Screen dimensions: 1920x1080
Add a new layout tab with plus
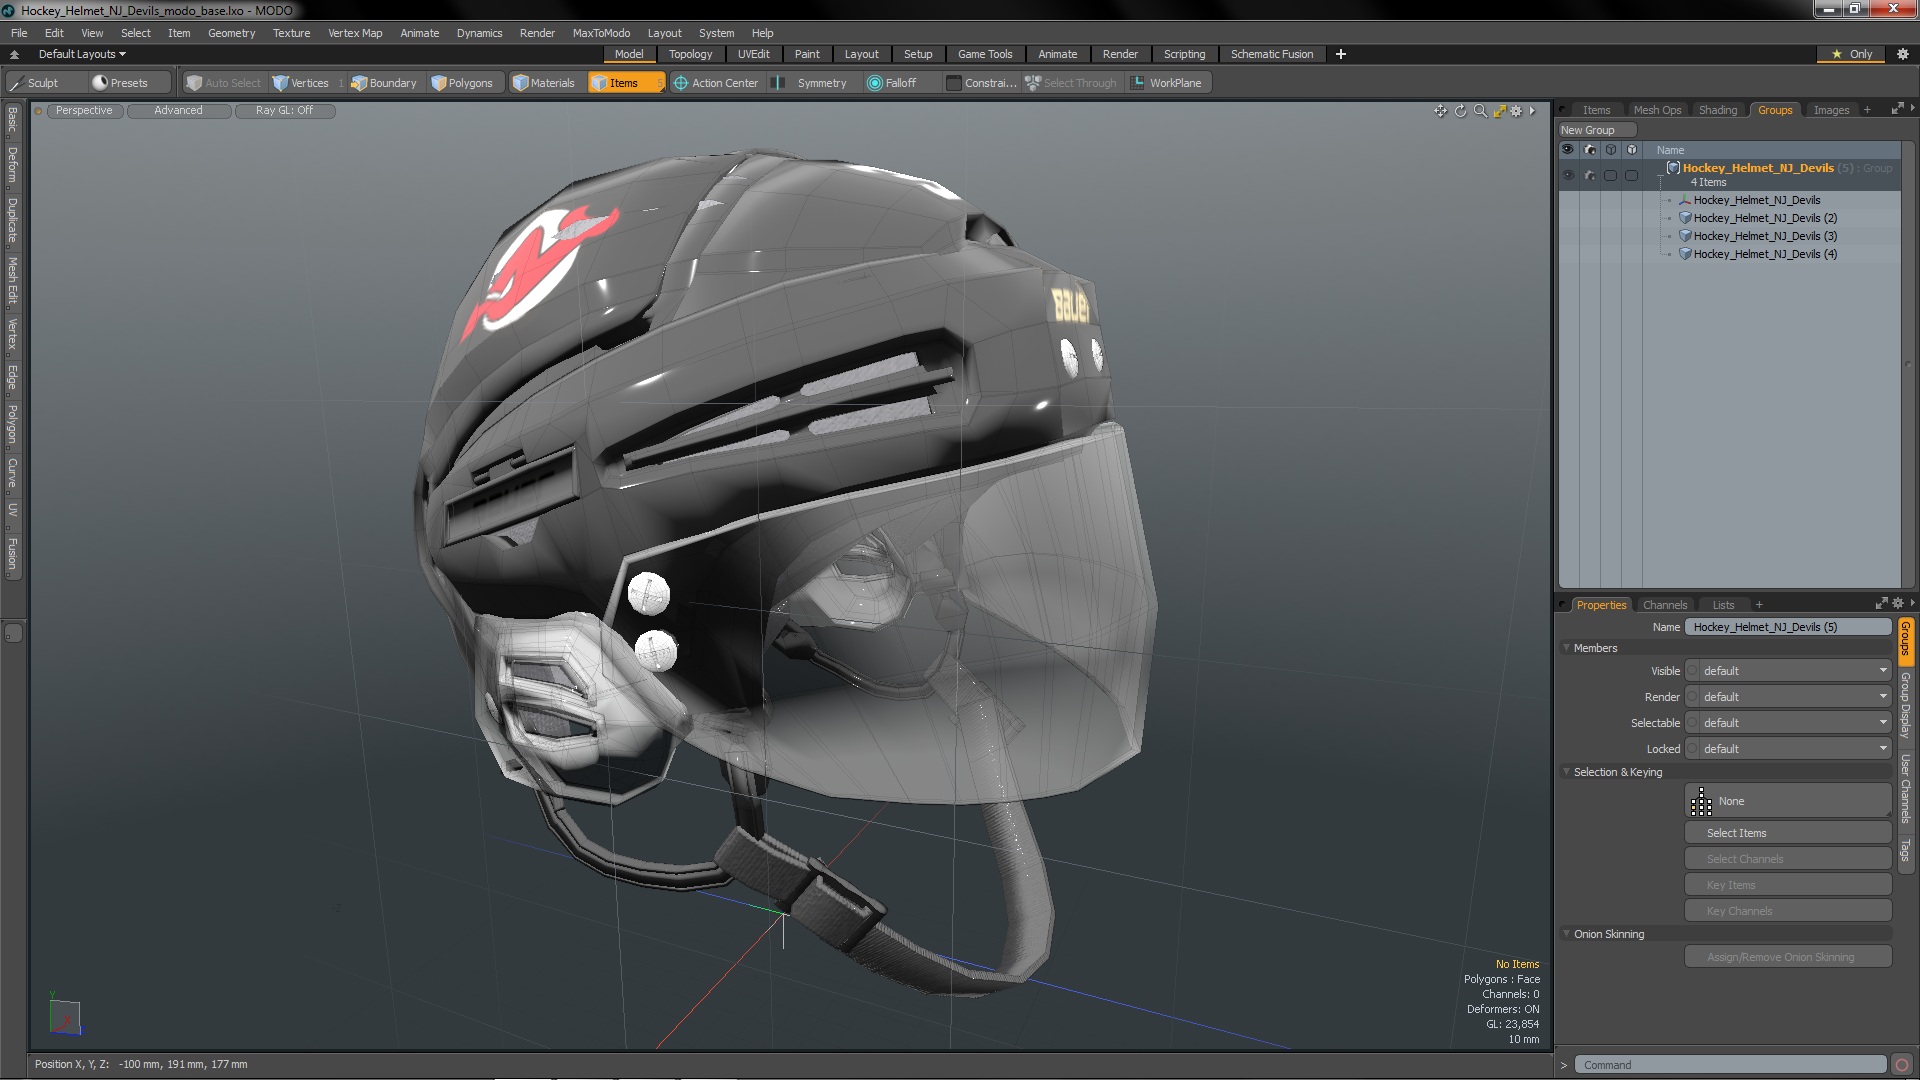tap(1340, 54)
